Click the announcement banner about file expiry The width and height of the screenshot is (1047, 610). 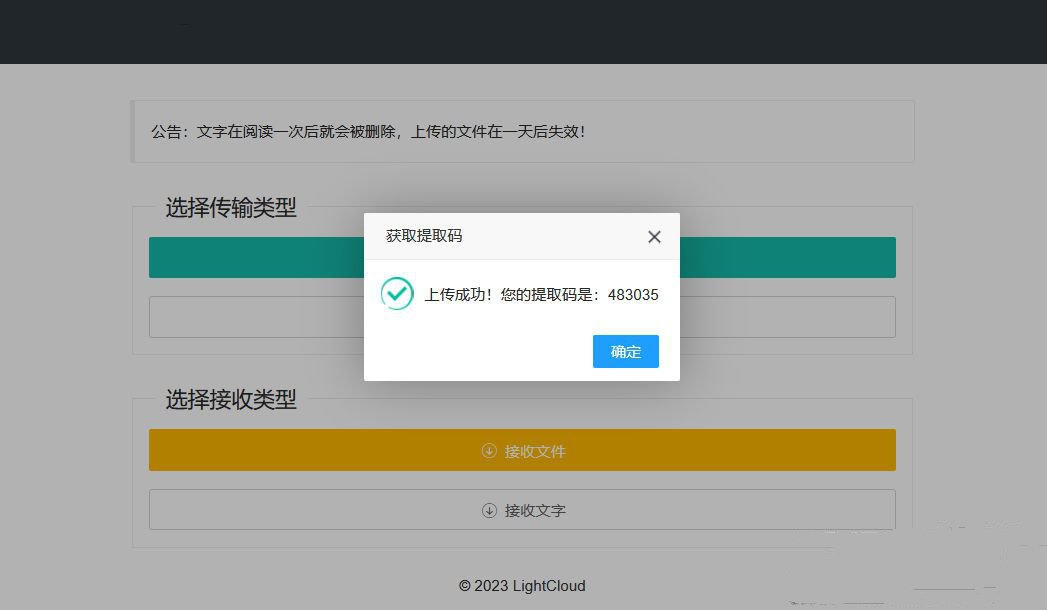(x=522, y=130)
